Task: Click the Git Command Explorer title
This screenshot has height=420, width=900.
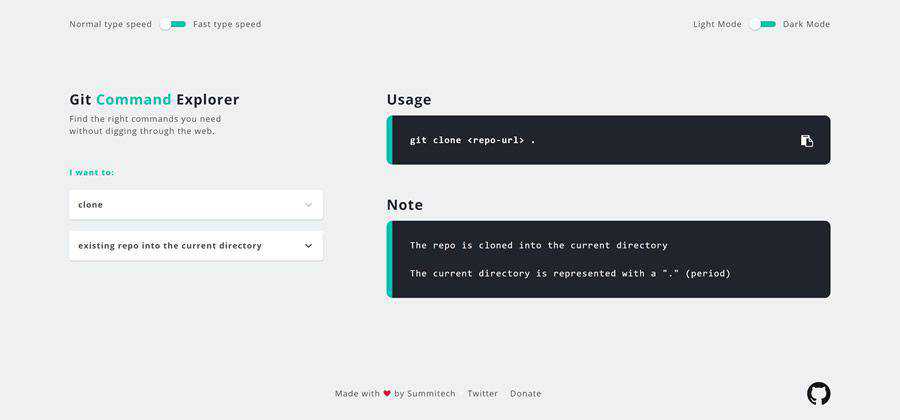Action: [154, 100]
